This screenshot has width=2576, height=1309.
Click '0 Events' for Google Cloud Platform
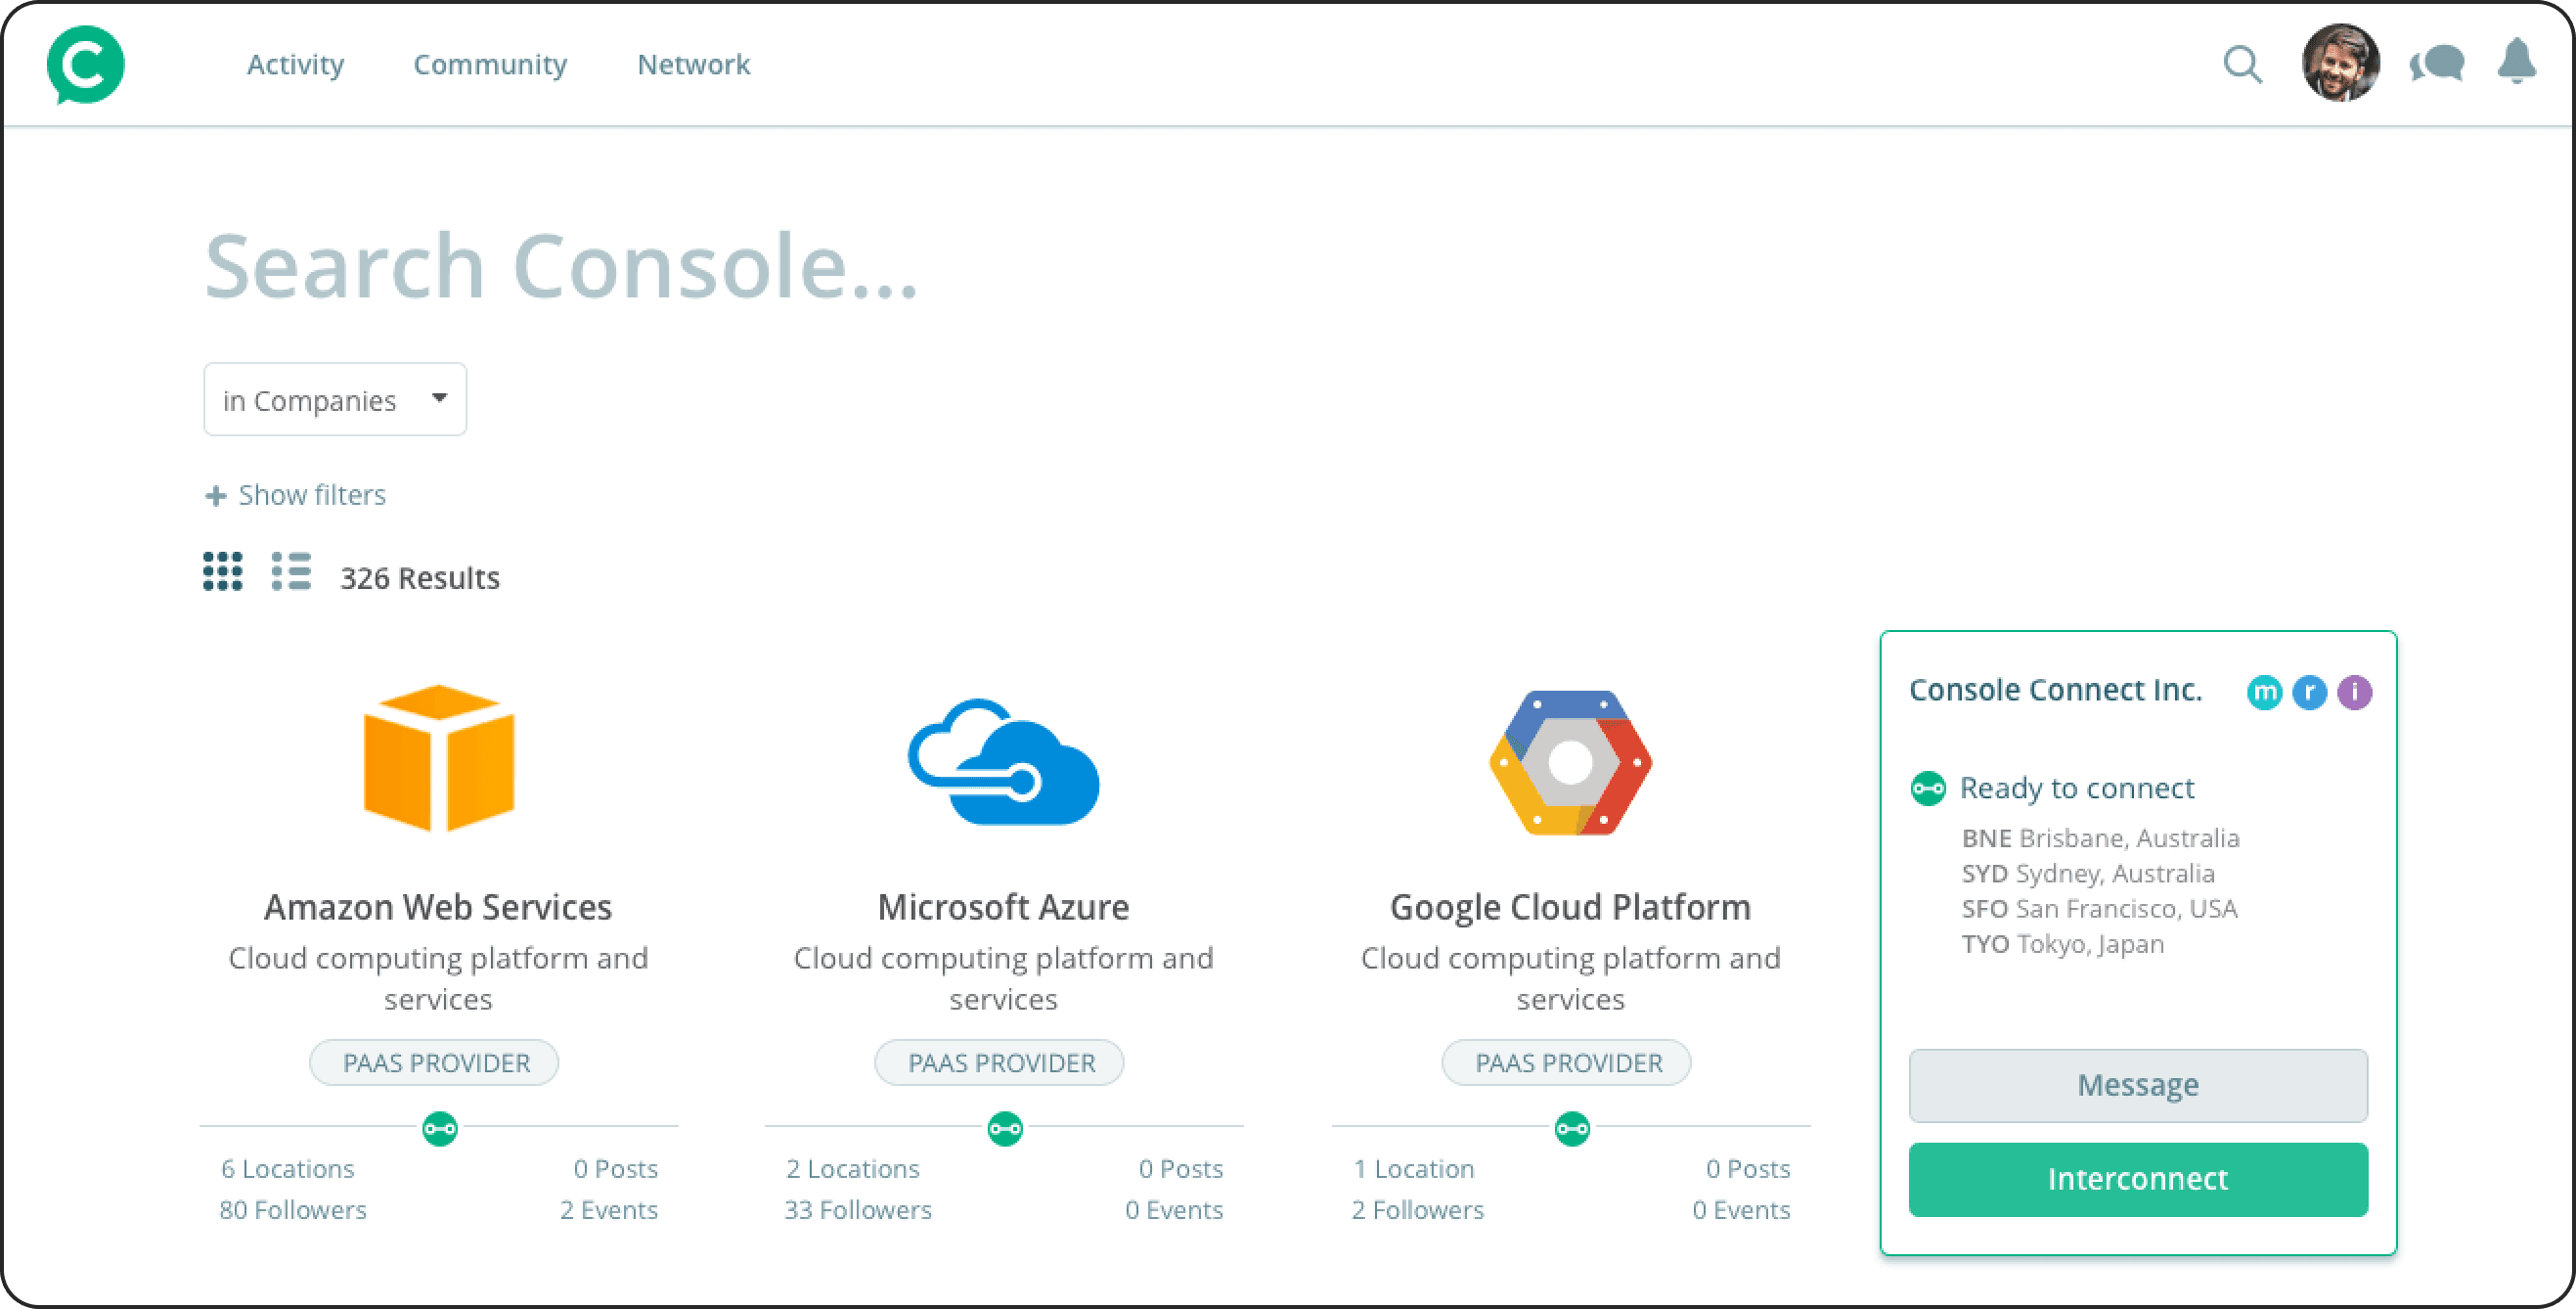tap(1741, 1210)
